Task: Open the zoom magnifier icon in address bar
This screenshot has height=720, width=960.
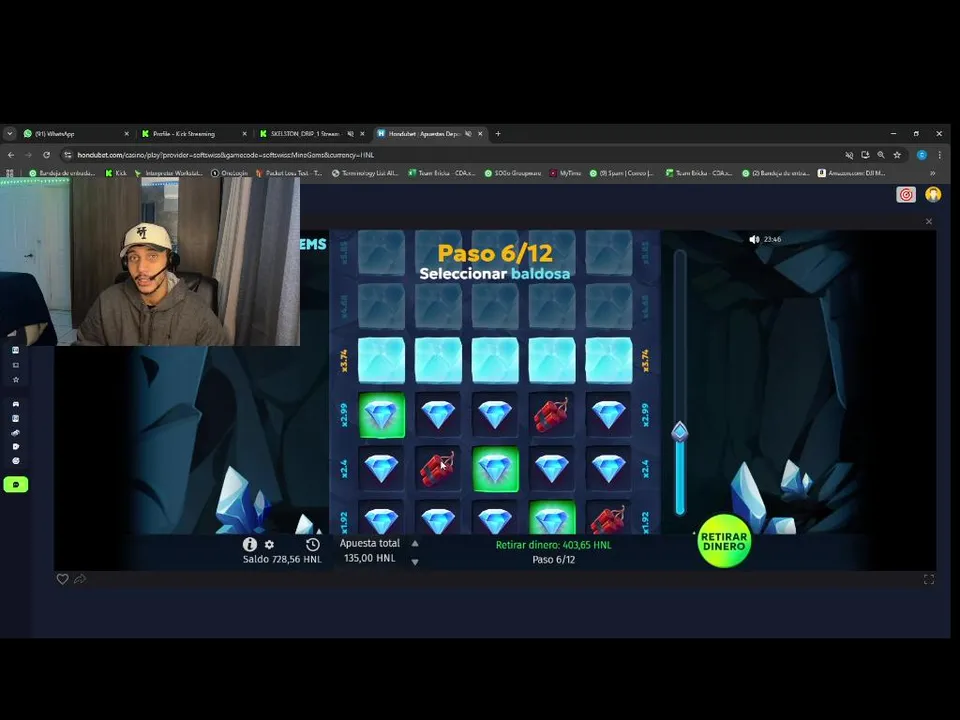Action: pyautogui.click(x=881, y=155)
